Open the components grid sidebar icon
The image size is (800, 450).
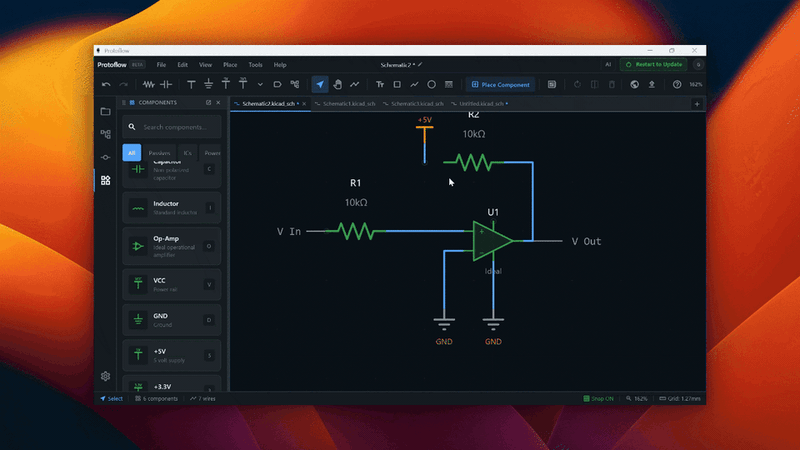(x=106, y=180)
